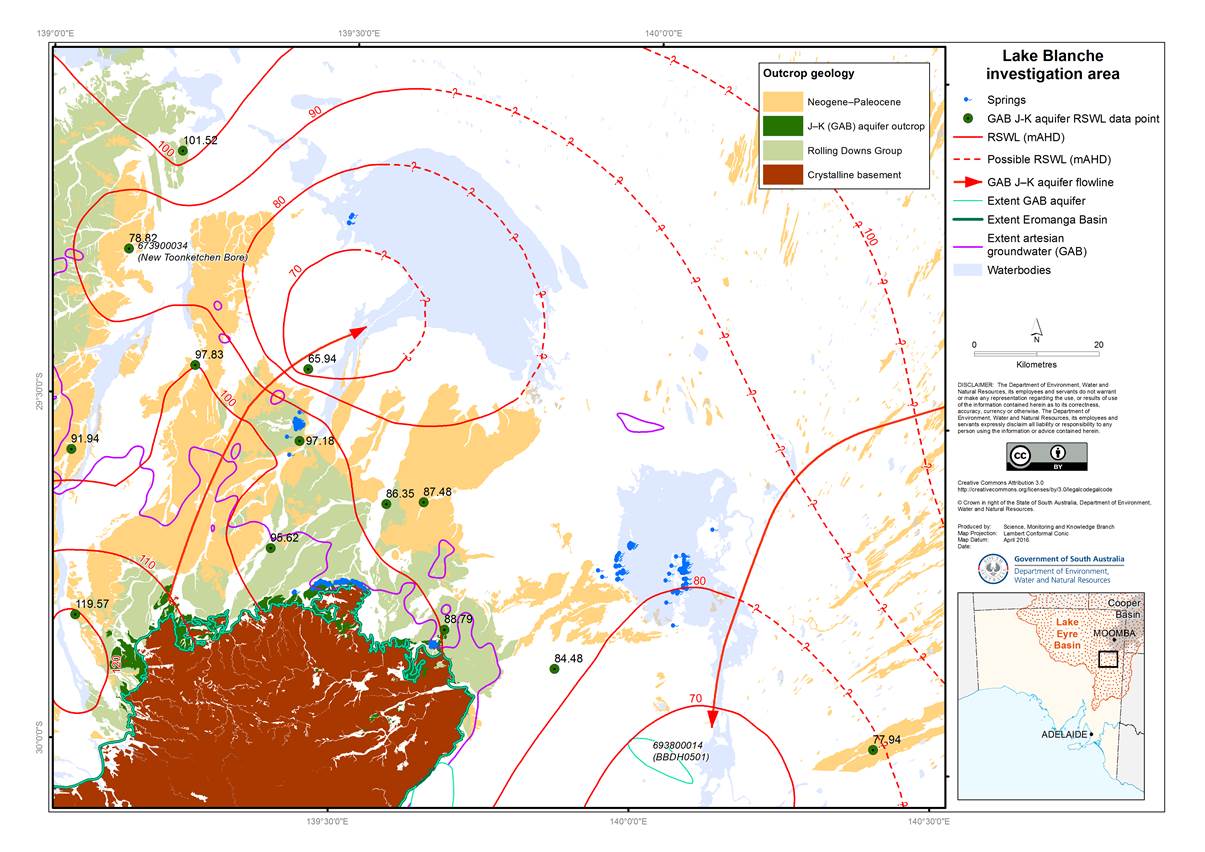Select the data point labelled 95.62

(x=270, y=548)
